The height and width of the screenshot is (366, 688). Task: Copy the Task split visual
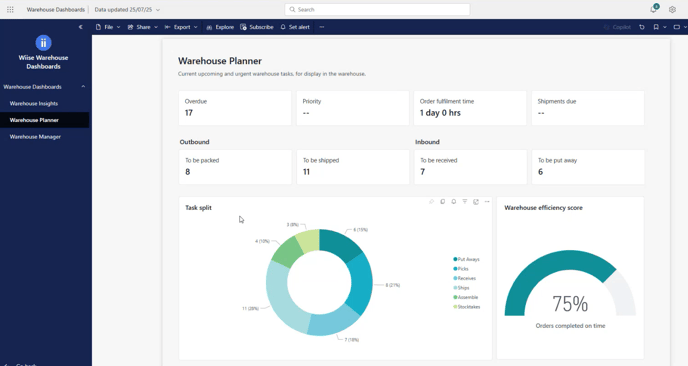[442, 201]
